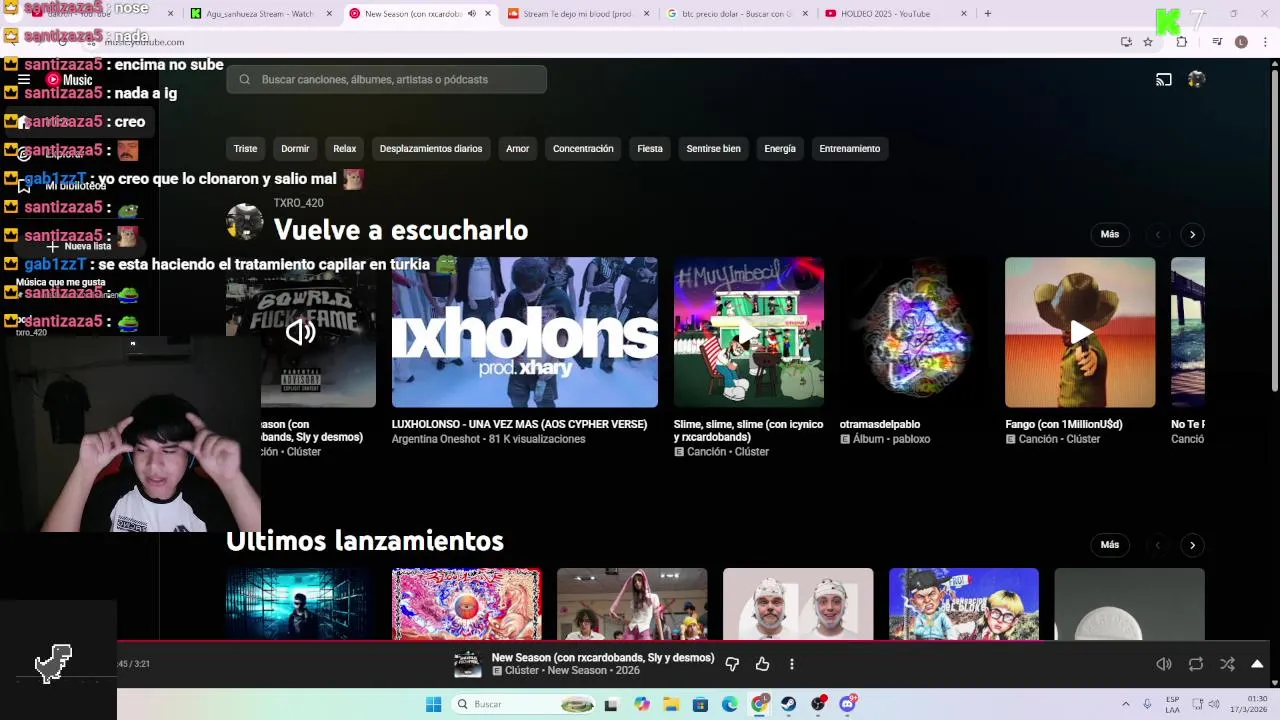Focus the Buscar canciones search field
This screenshot has height=720, width=1280.
coord(387,80)
